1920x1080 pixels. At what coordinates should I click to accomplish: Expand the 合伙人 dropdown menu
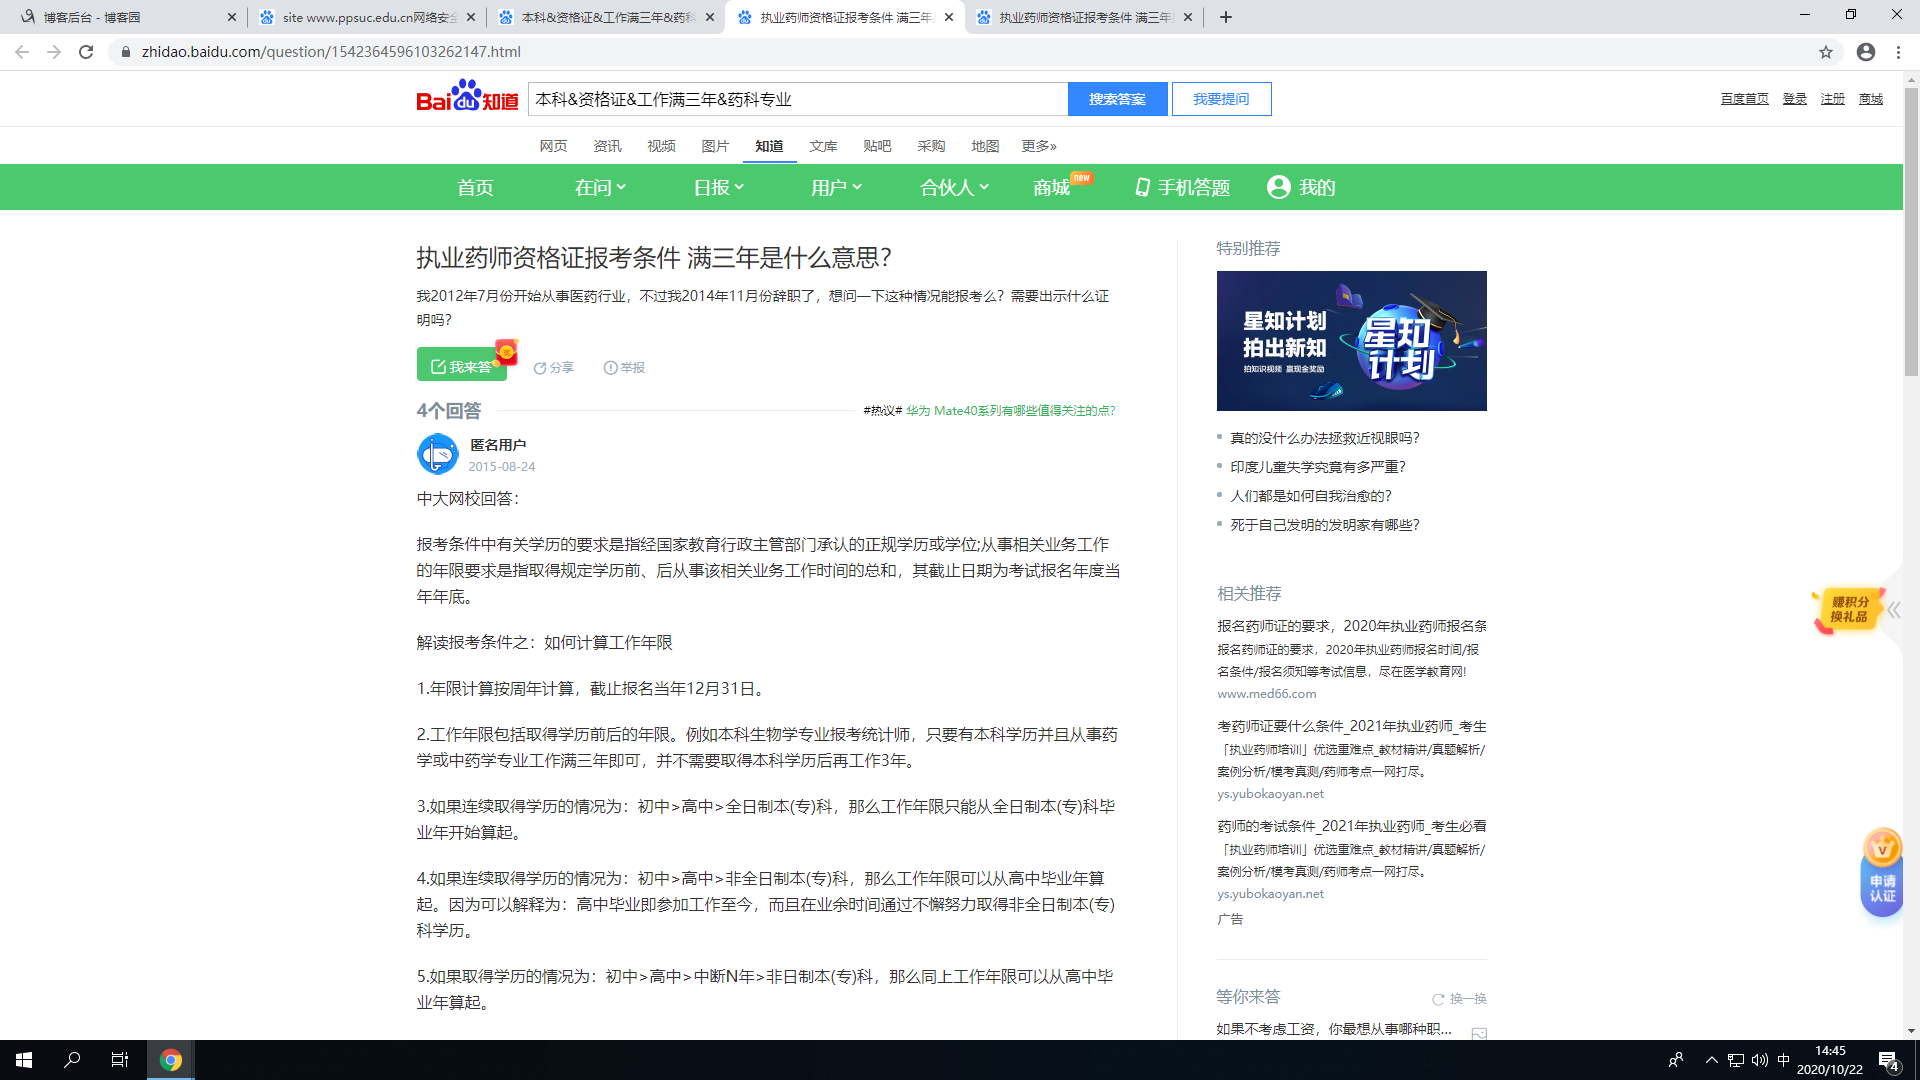click(x=954, y=187)
